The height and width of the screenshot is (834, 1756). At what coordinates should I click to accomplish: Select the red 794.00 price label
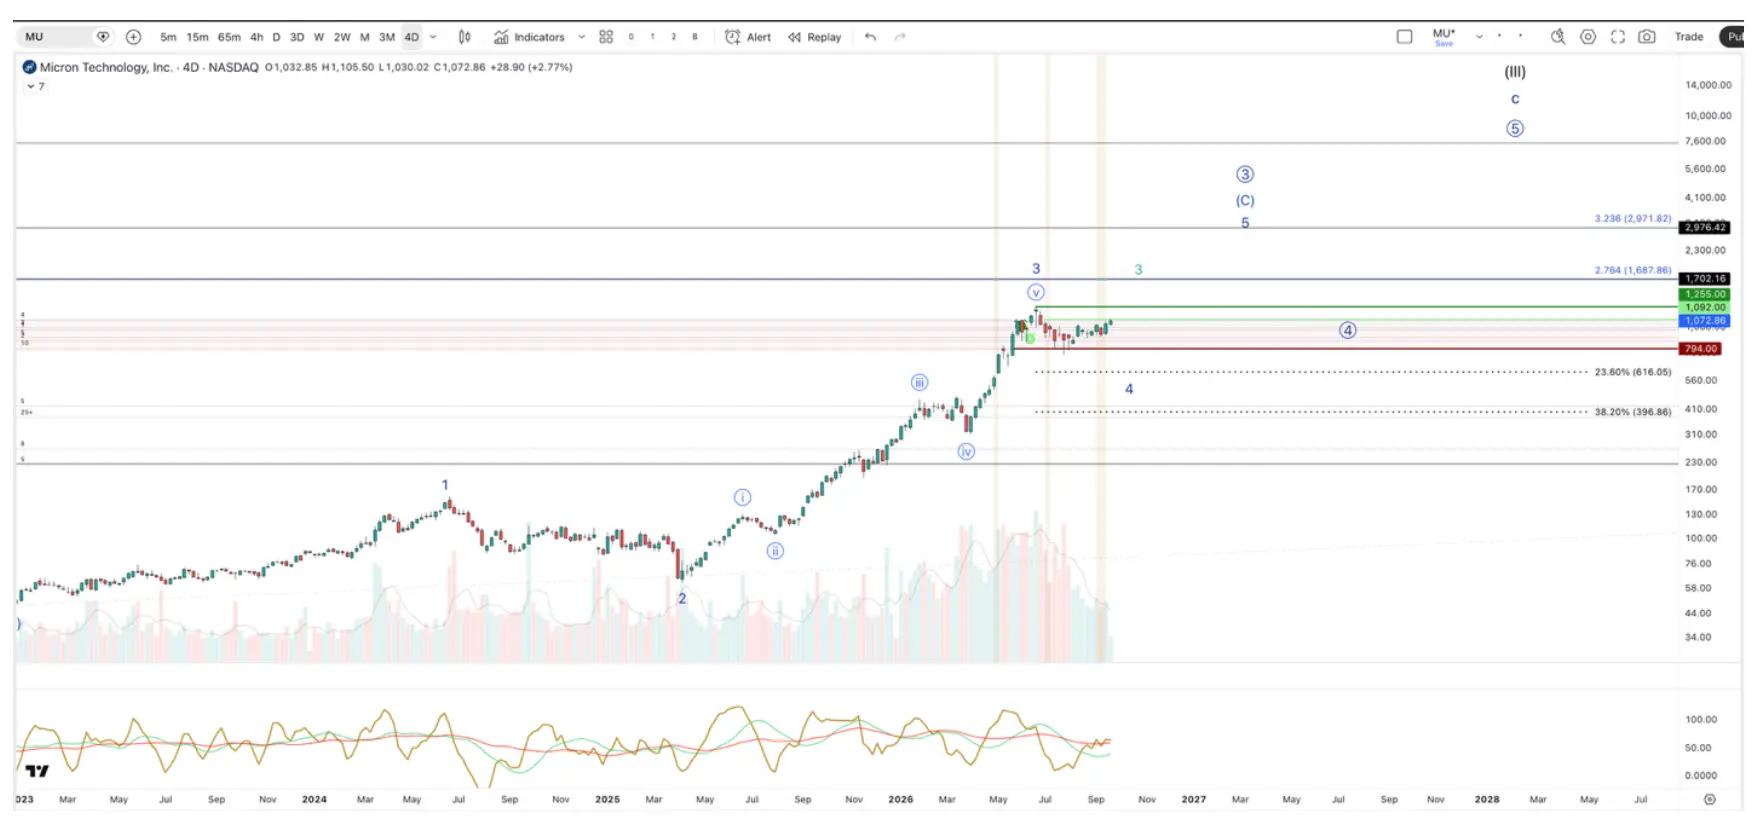pyautogui.click(x=1700, y=349)
